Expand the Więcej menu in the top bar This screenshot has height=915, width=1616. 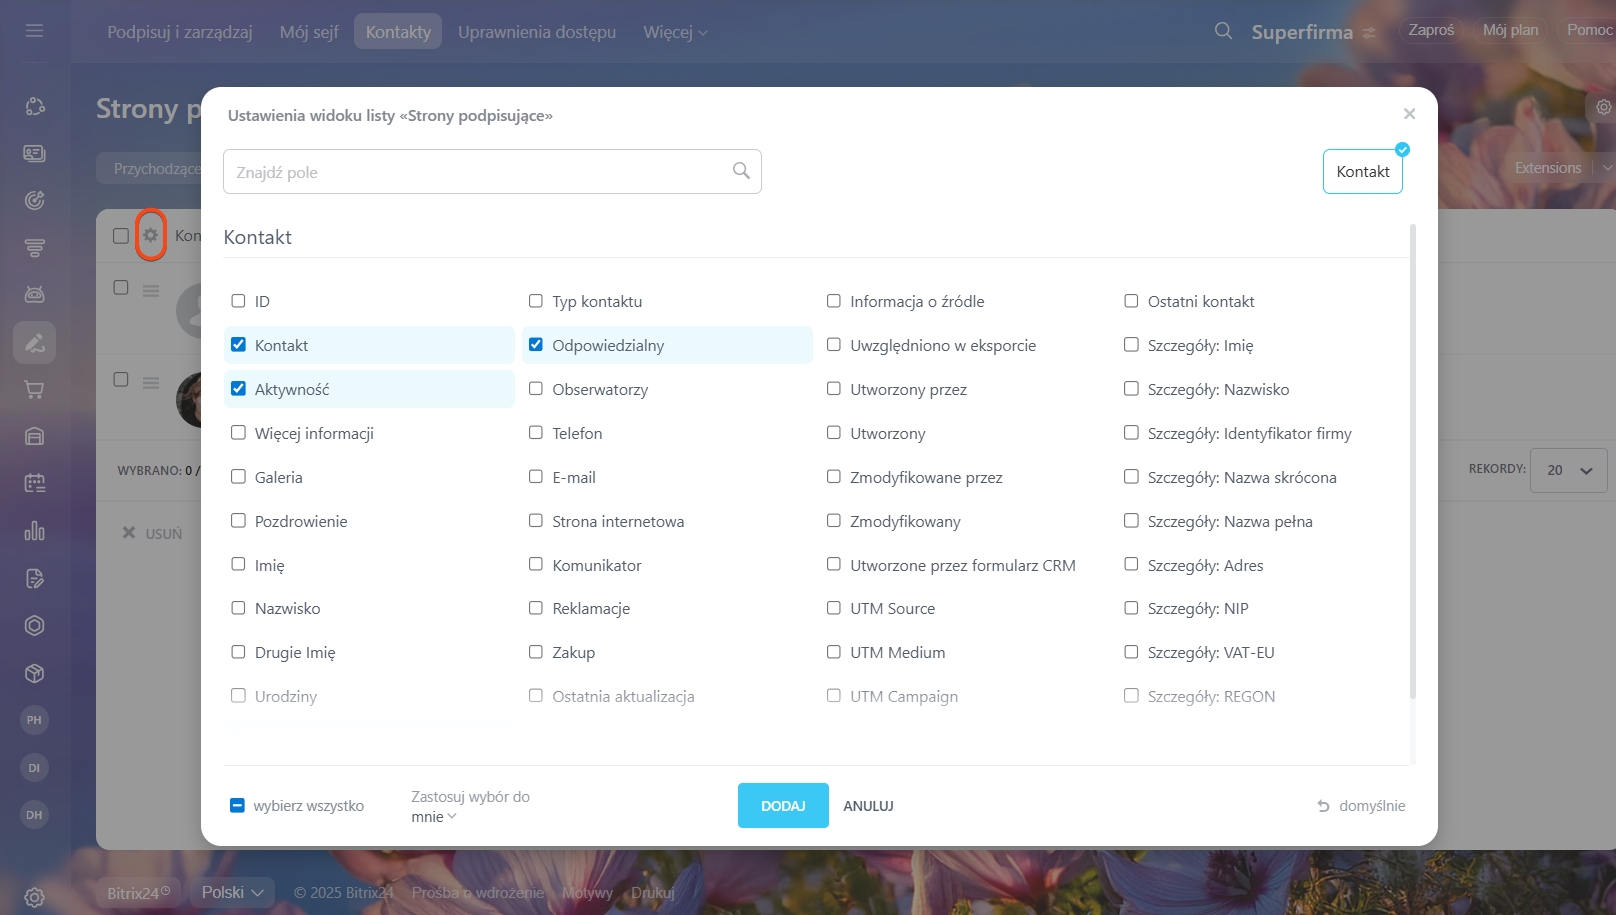pos(675,32)
